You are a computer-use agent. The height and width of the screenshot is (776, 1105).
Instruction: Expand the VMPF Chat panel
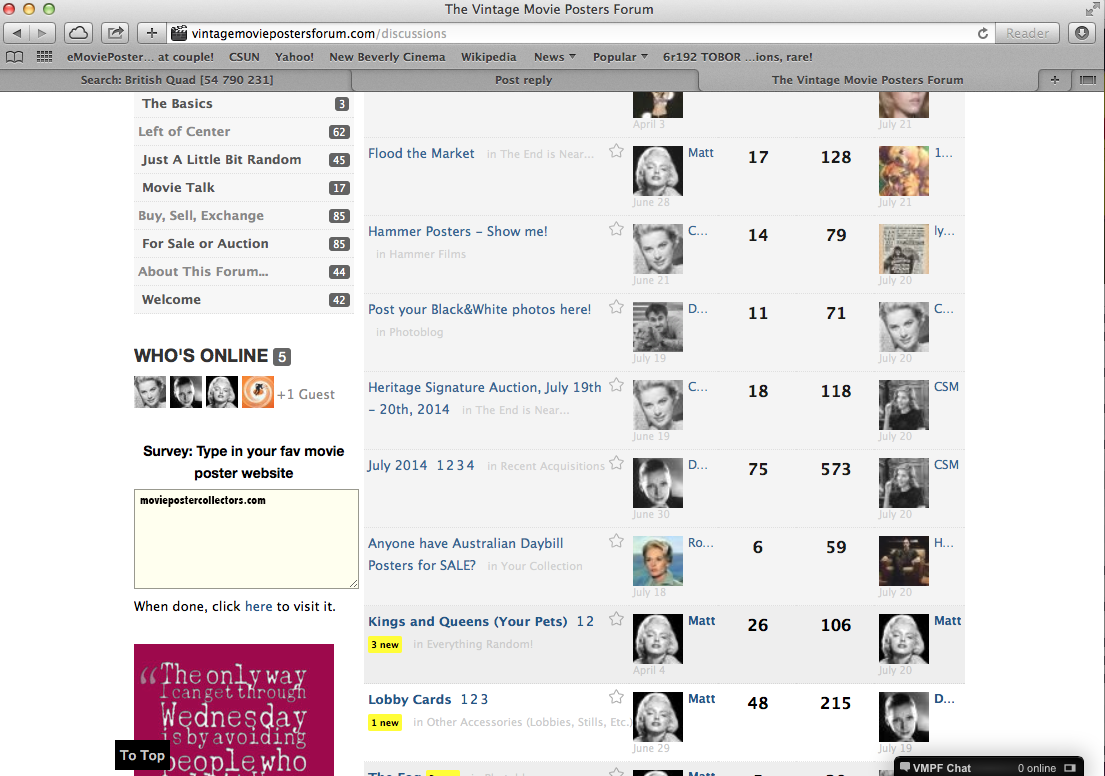pyautogui.click(x=1070, y=768)
